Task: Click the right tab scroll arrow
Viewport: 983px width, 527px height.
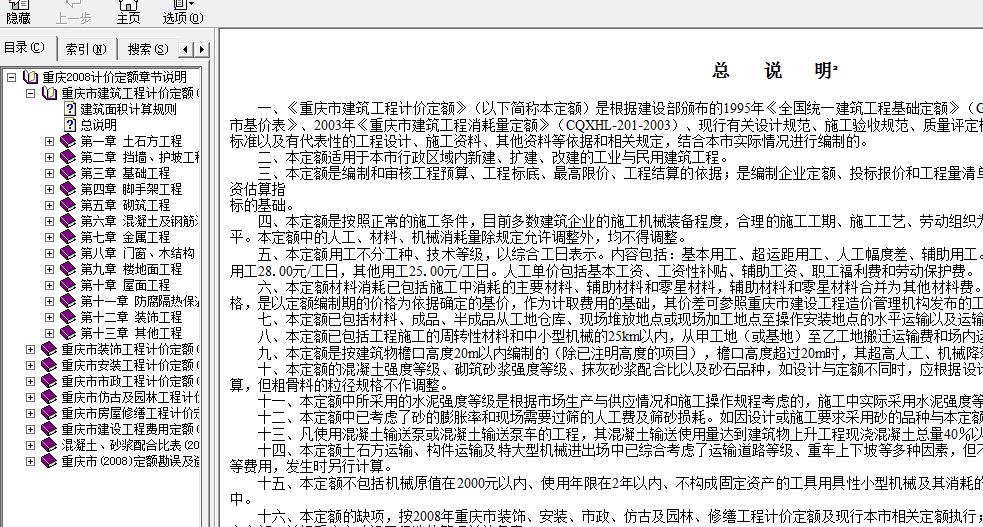Action: (201, 50)
